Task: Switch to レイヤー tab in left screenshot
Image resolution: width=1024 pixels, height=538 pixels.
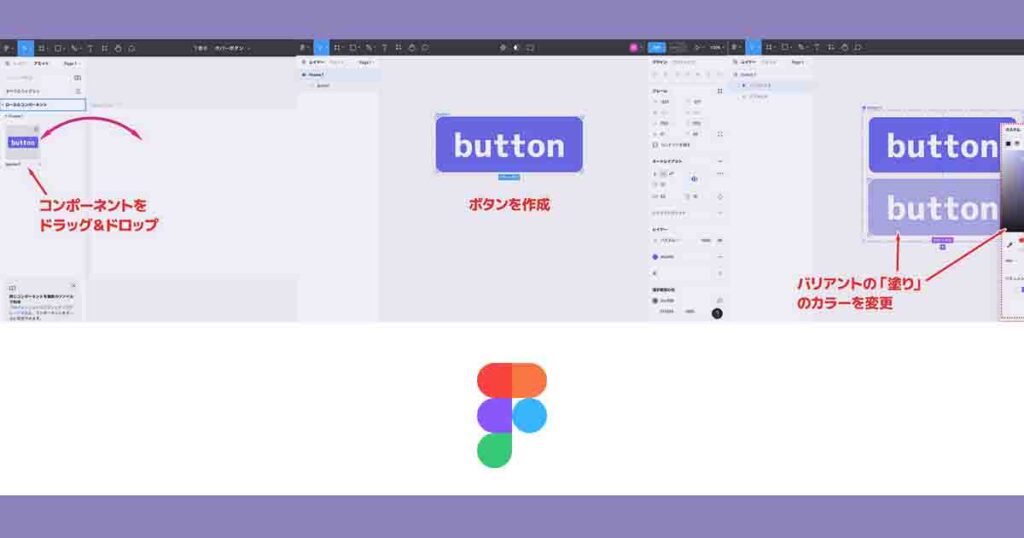Action: (21, 63)
